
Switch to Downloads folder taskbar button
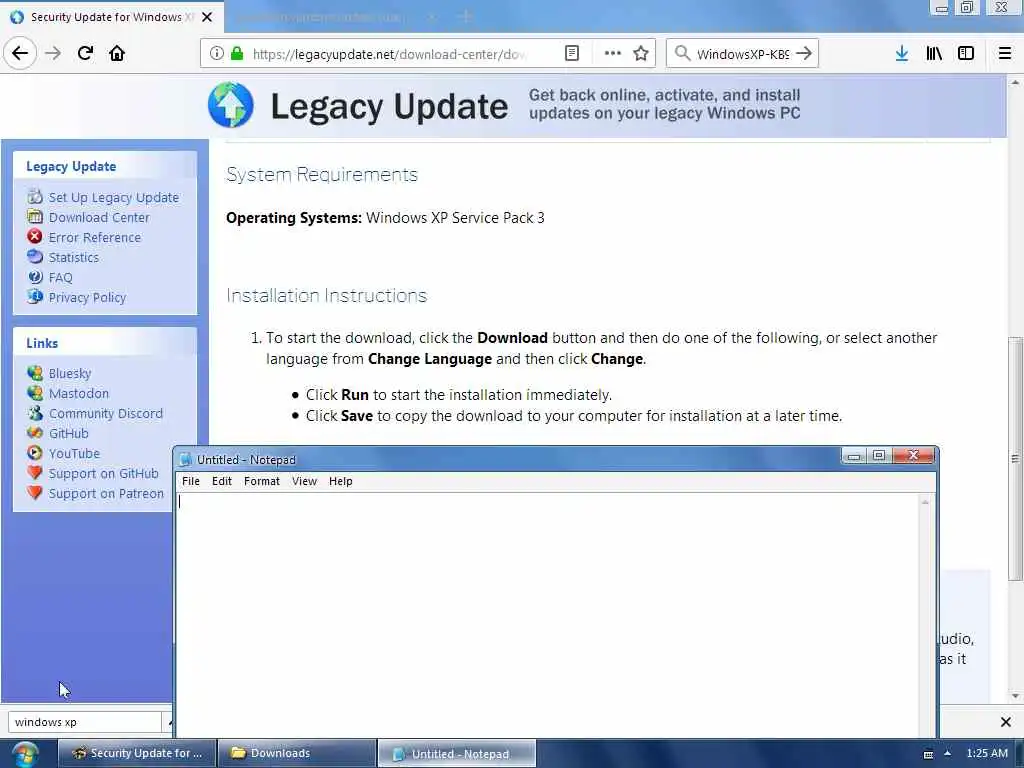296,753
